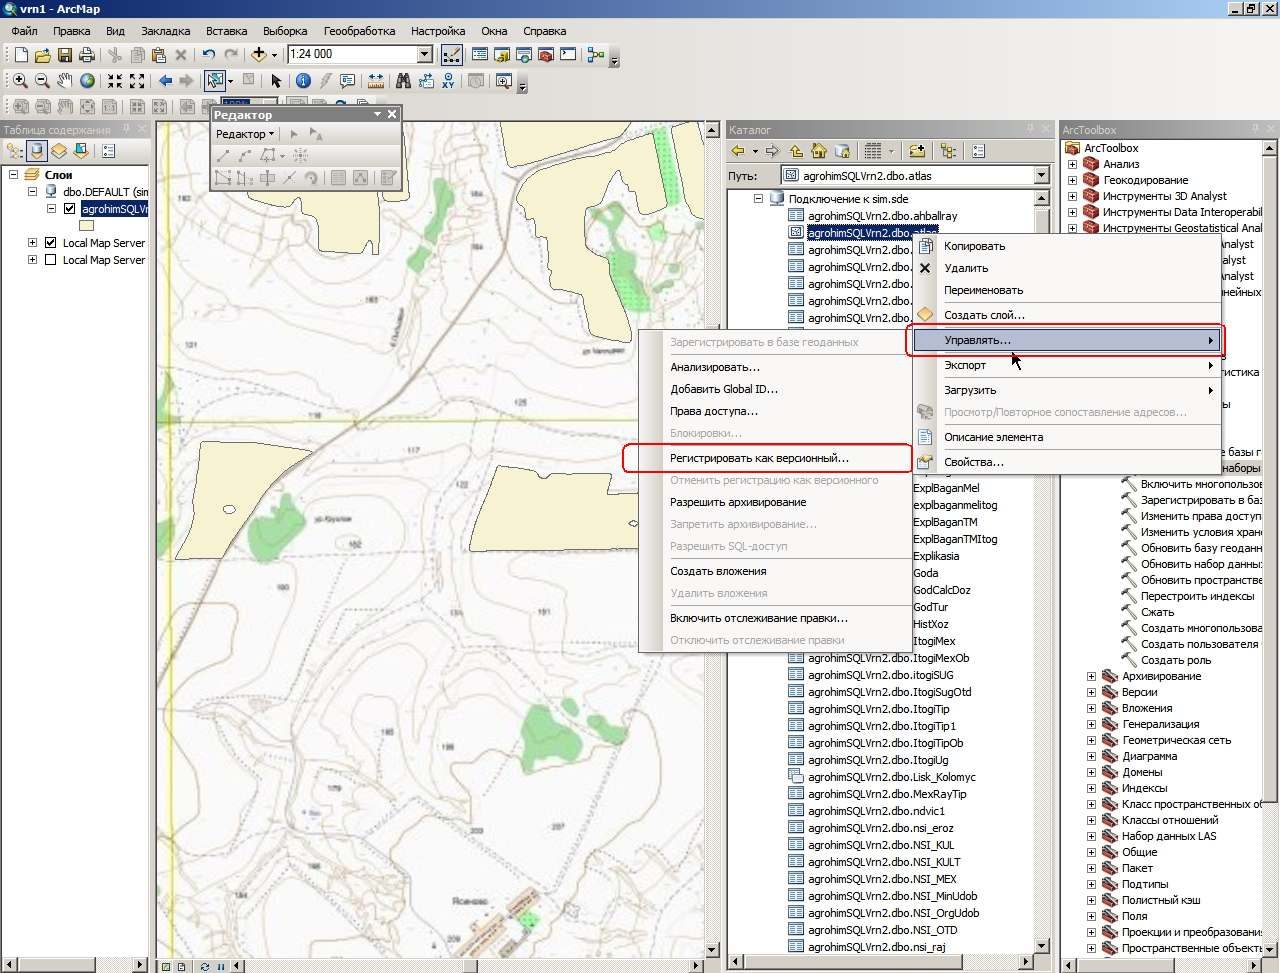Open the Создать роль tool
The width and height of the screenshot is (1280, 973).
click(1176, 660)
